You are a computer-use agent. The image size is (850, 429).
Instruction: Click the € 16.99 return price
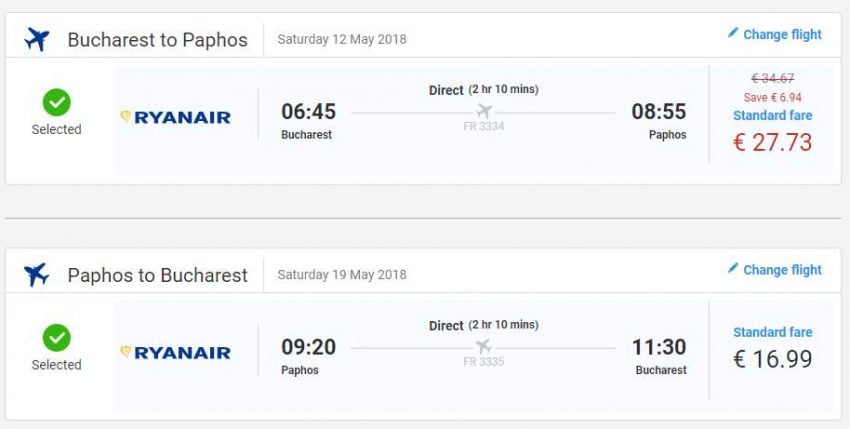coord(772,358)
